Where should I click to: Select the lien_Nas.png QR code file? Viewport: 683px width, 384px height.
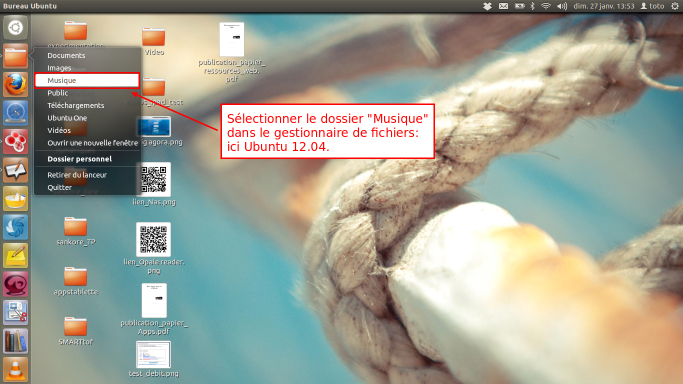tap(154, 184)
